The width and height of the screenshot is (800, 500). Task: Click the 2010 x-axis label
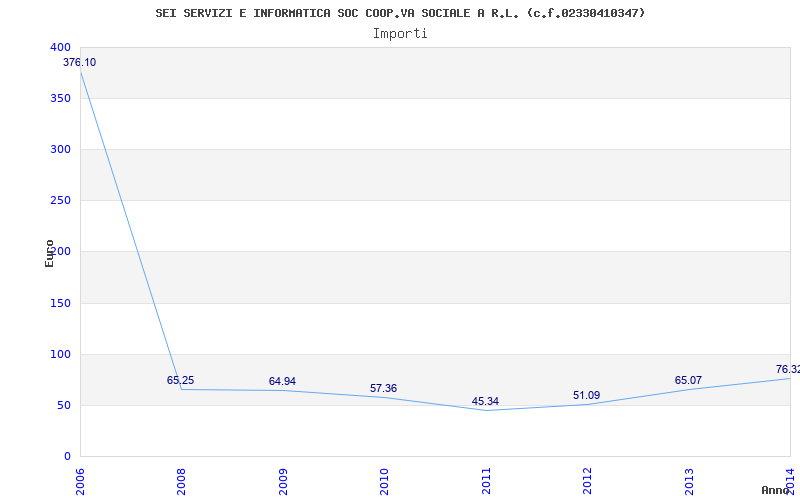tap(385, 482)
